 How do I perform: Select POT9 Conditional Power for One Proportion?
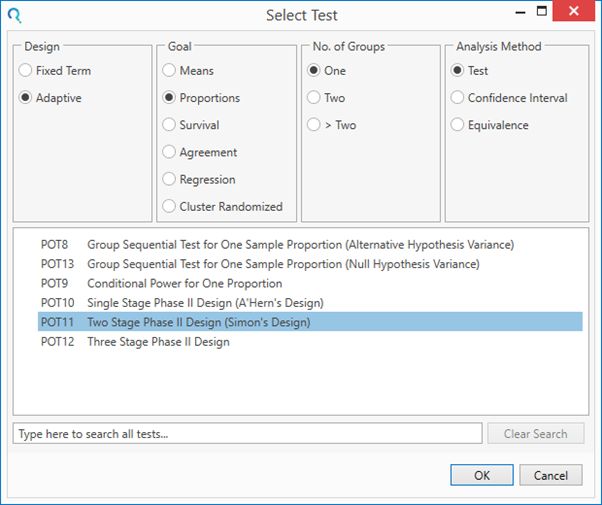[x=310, y=283]
